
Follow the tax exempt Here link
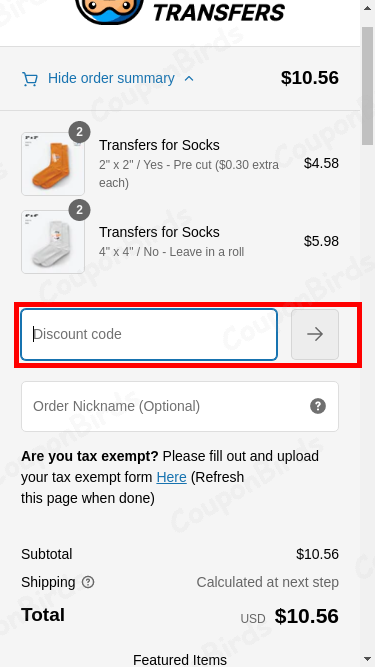pyautogui.click(x=171, y=477)
